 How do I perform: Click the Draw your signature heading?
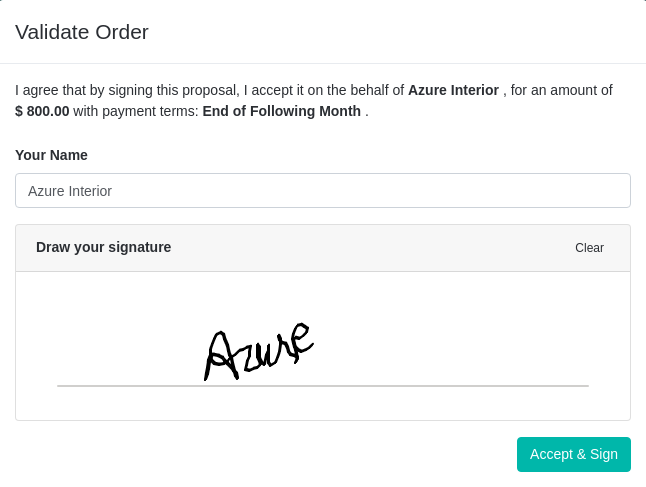[103, 247]
